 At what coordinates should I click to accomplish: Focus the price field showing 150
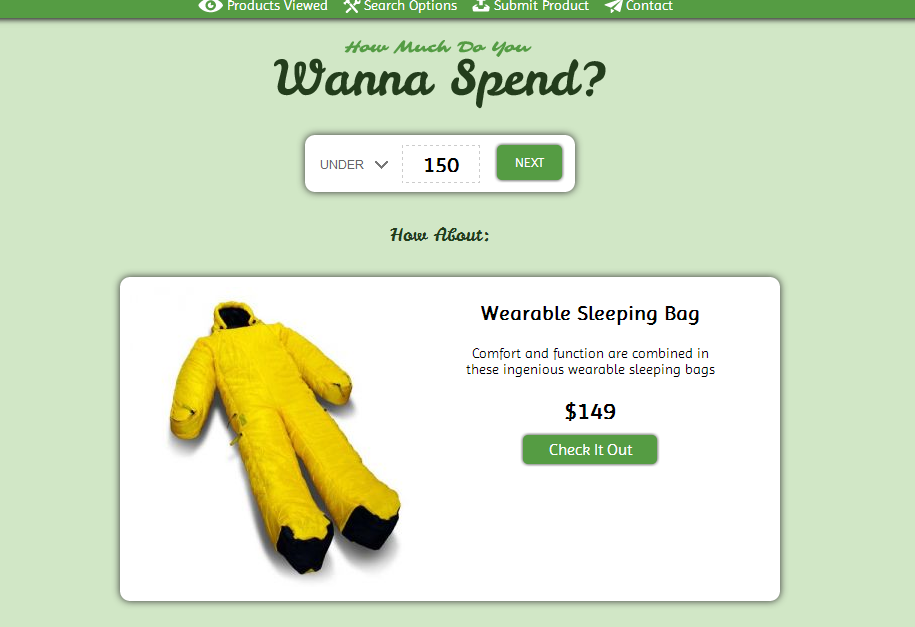[441, 164]
